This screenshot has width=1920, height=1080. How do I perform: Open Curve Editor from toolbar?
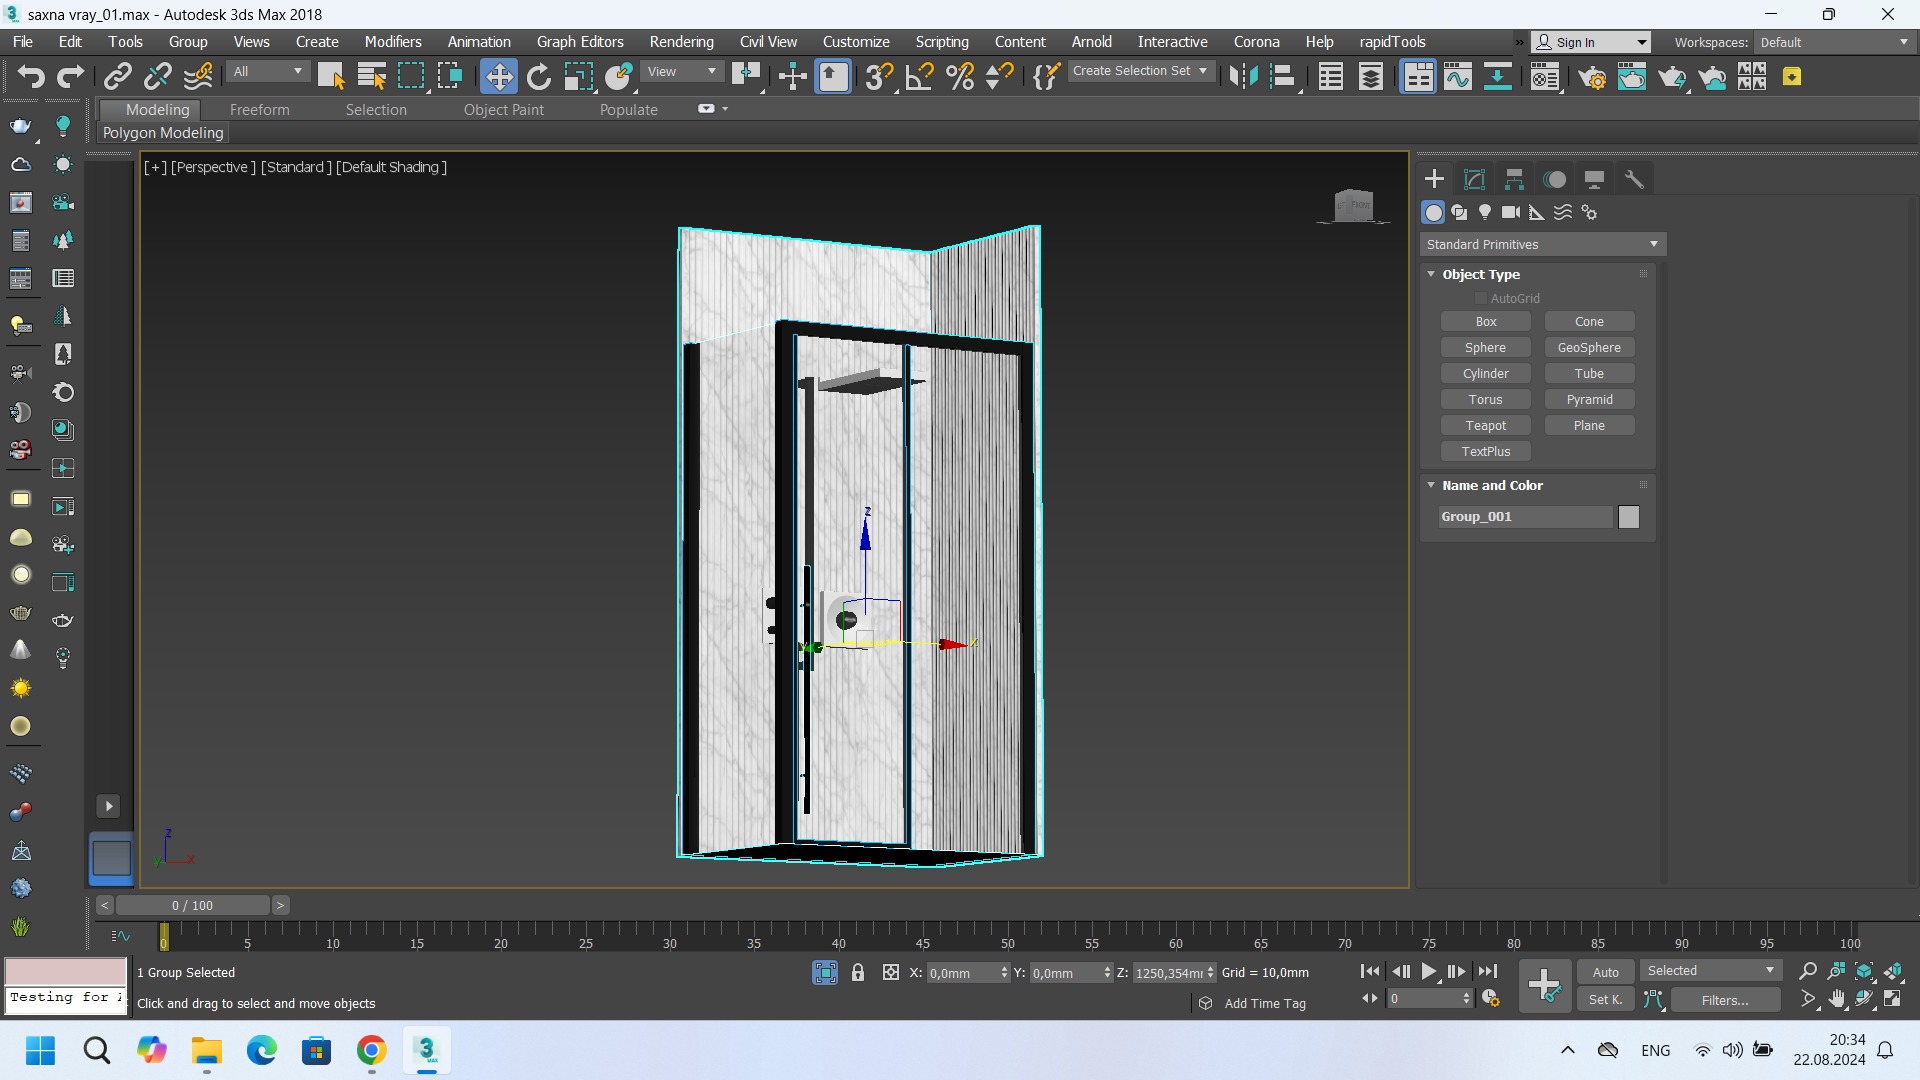click(x=1457, y=77)
